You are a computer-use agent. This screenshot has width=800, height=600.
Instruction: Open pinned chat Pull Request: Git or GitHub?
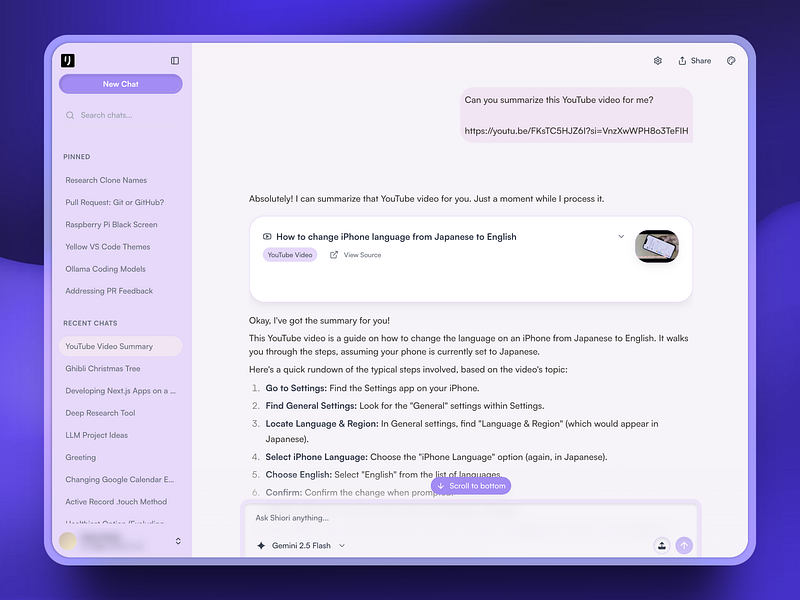tap(114, 202)
